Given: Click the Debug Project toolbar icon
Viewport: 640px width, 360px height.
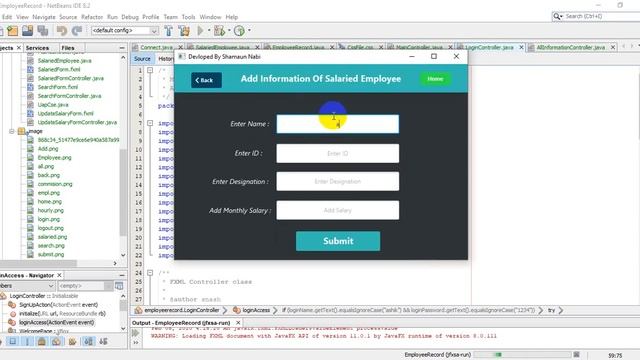Looking at the screenshot, I should [220, 31].
